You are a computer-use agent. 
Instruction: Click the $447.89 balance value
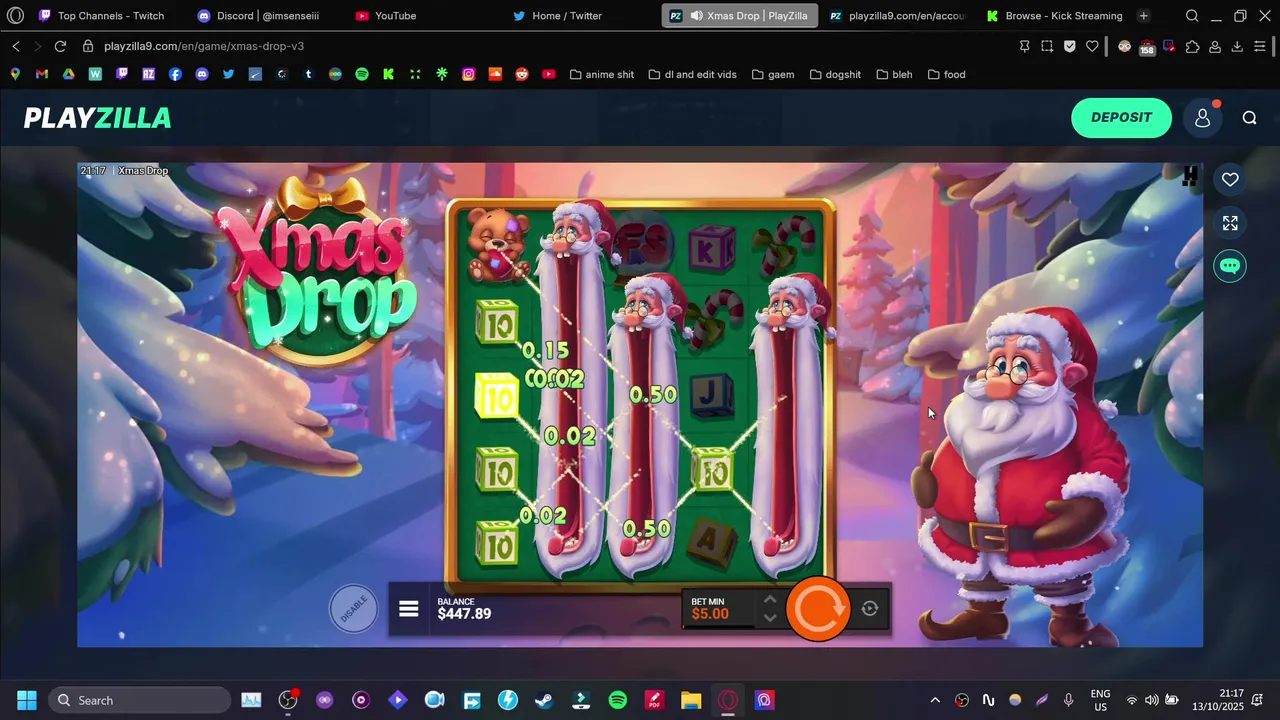pos(464,614)
